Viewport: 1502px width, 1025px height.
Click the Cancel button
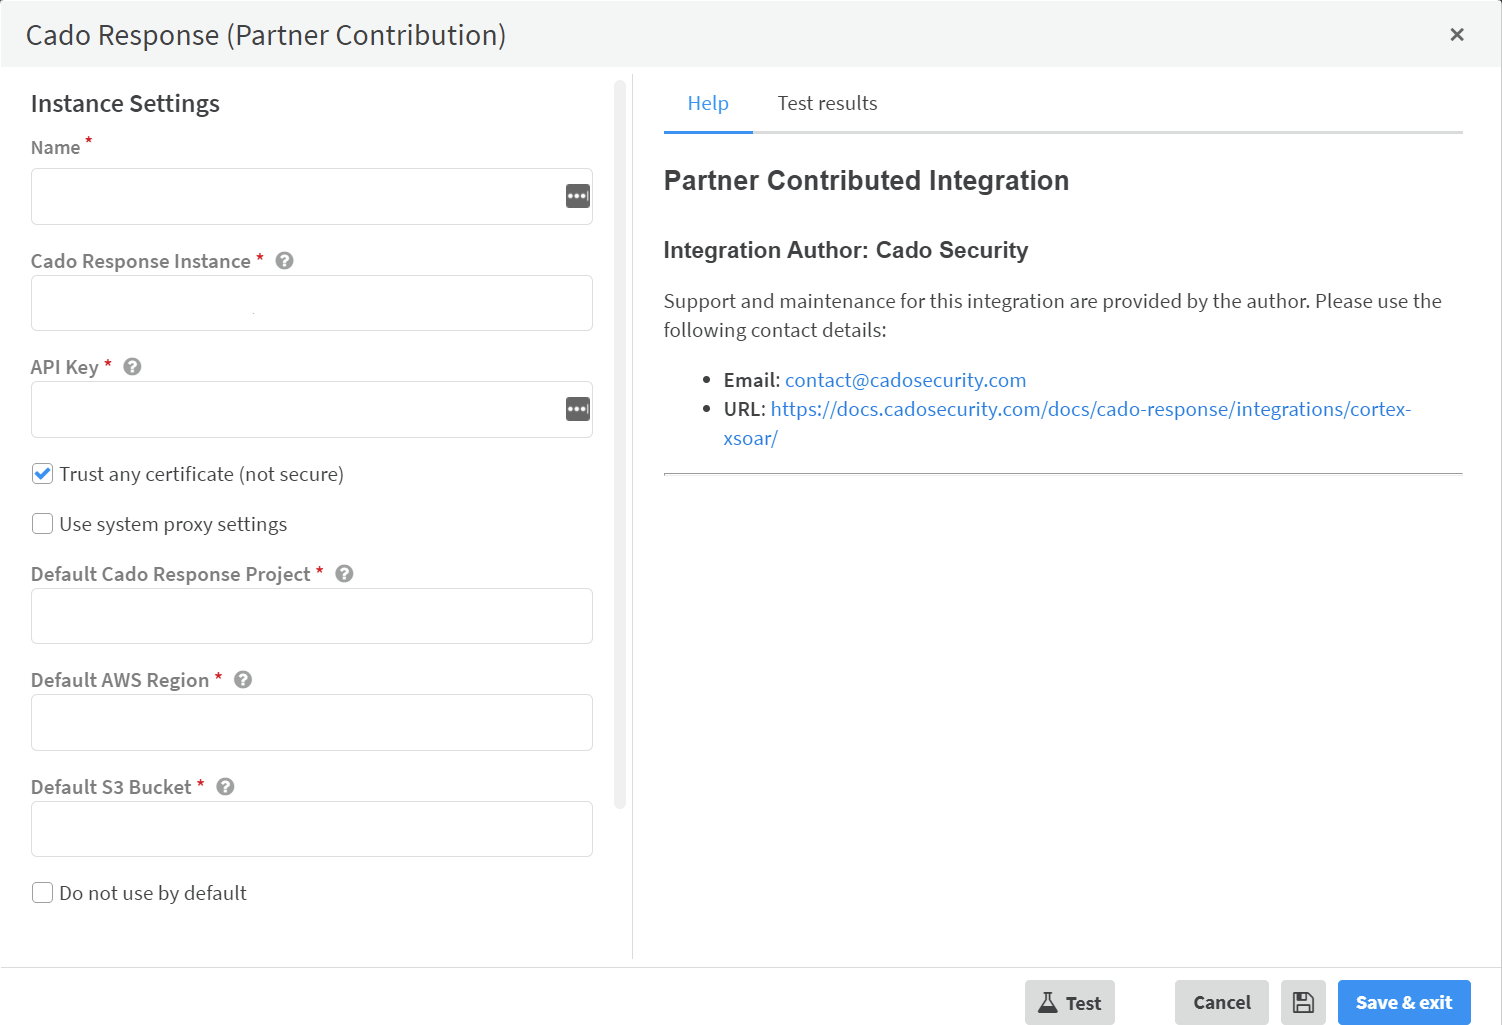click(x=1222, y=1002)
